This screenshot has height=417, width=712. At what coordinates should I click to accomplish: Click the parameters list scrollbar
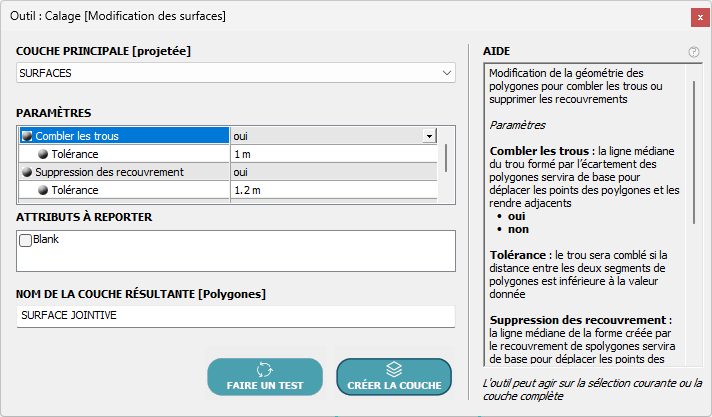446,158
